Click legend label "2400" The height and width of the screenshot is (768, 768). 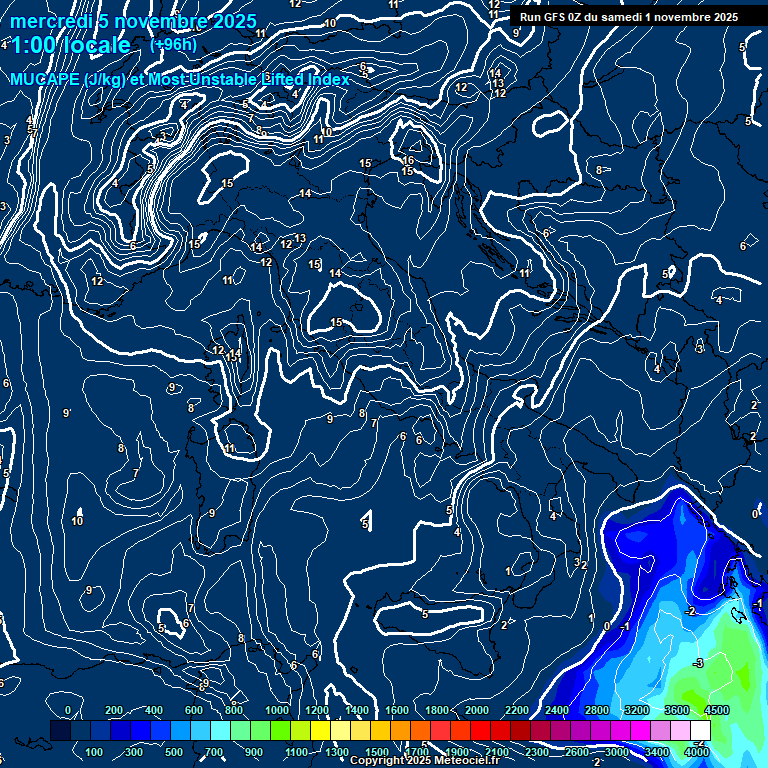[x=557, y=710]
